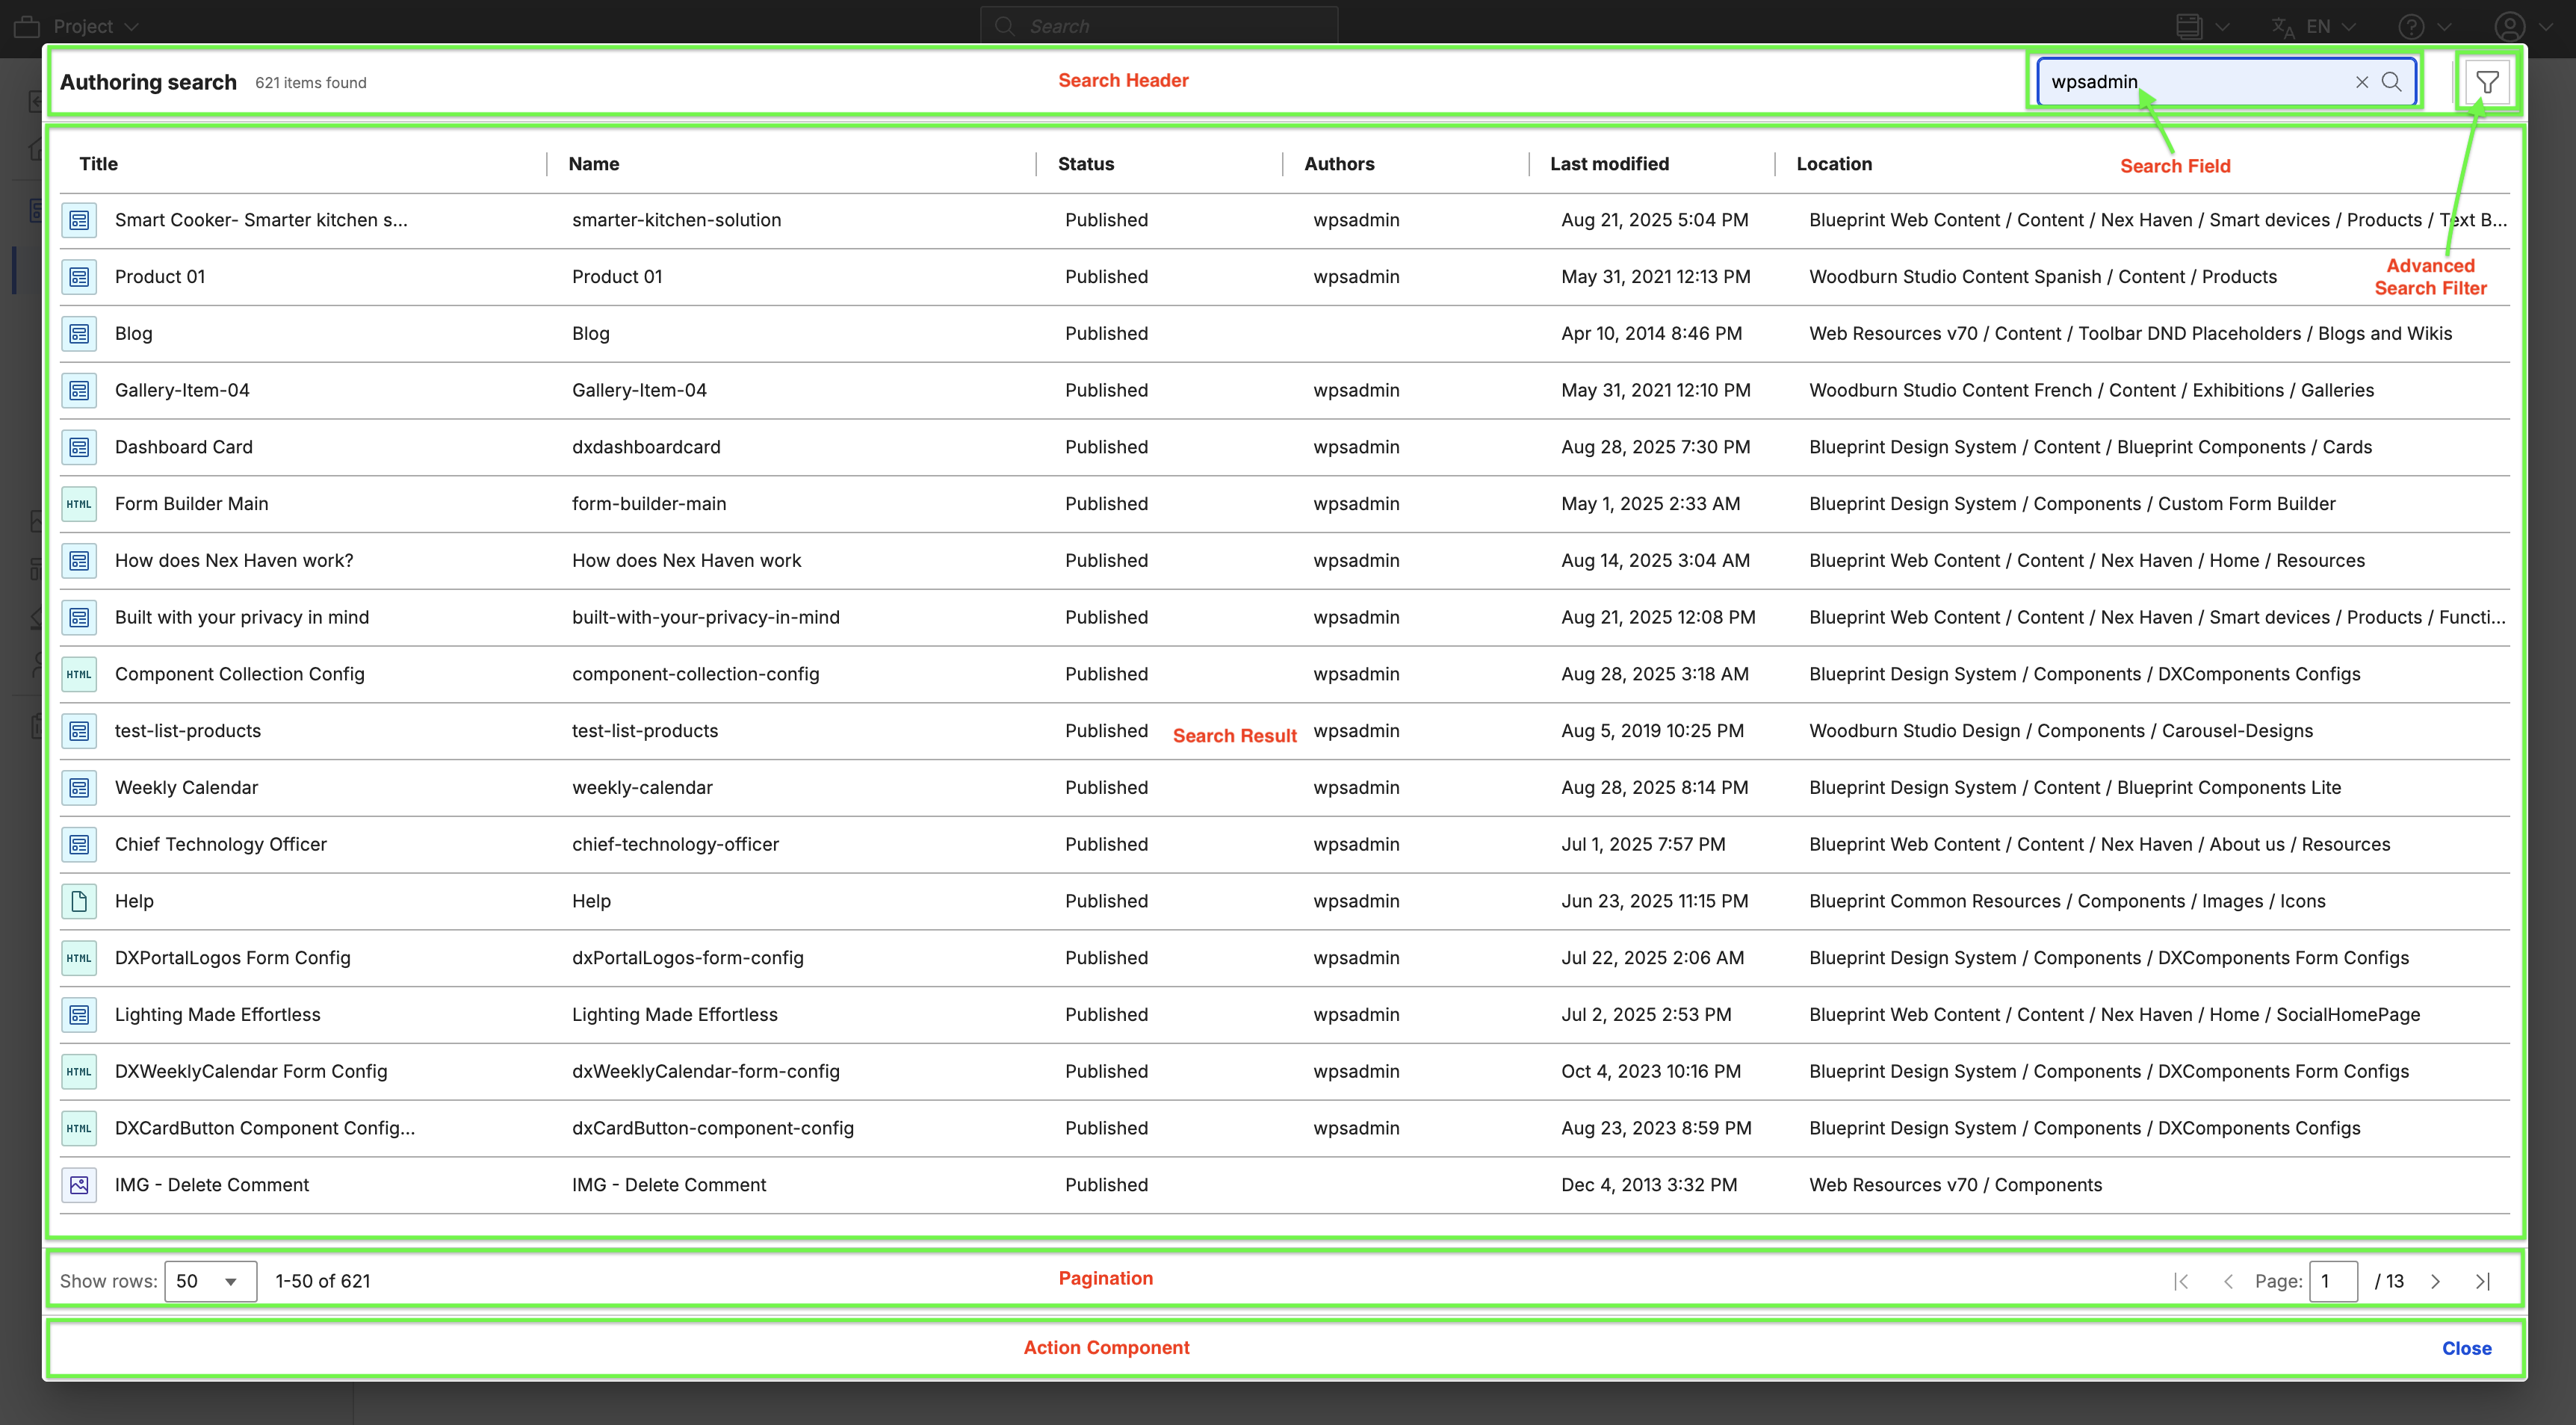The image size is (2576, 1425).
Task: Expand the user profile menu chevron
Action: click(x=2546, y=26)
